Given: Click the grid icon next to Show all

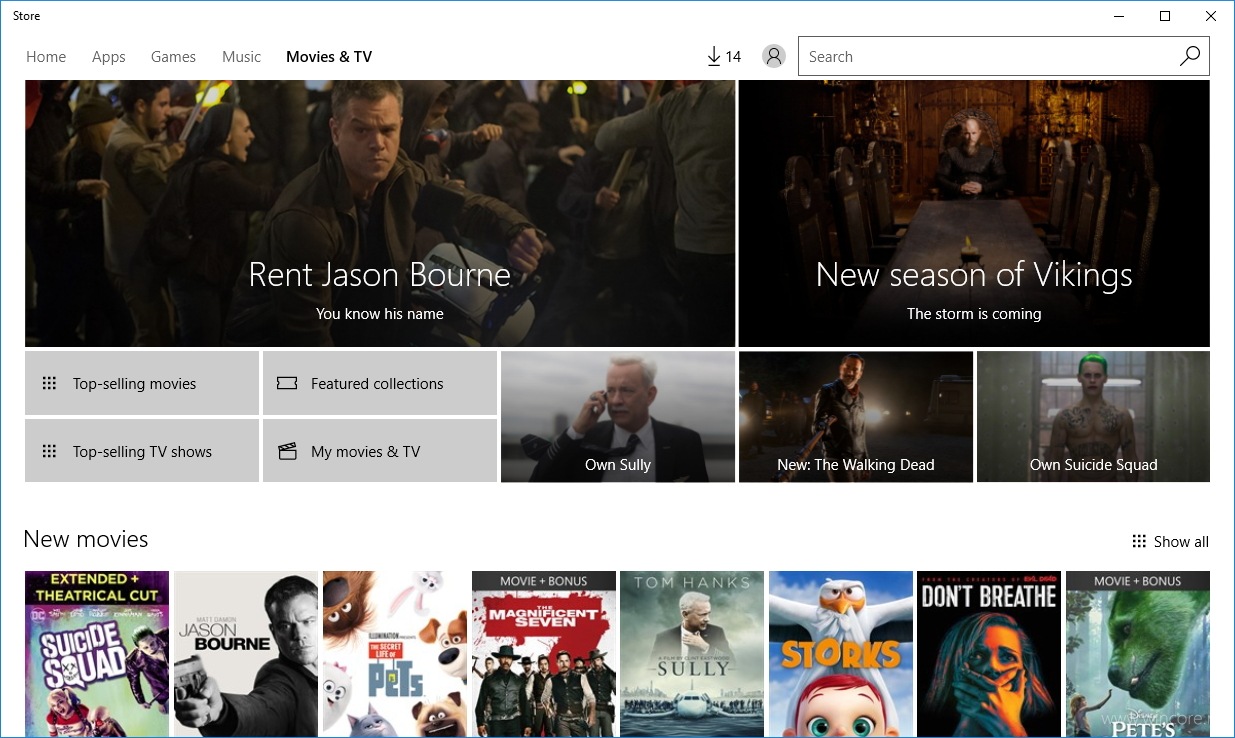Looking at the screenshot, I should (x=1139, y=541).
